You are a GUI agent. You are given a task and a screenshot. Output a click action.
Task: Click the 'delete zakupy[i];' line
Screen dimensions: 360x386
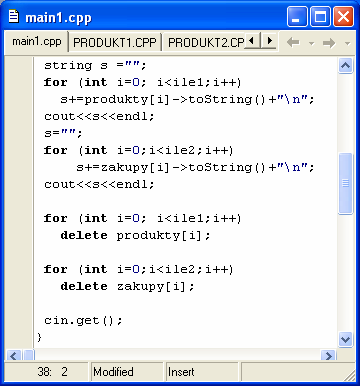pos(127,286)
